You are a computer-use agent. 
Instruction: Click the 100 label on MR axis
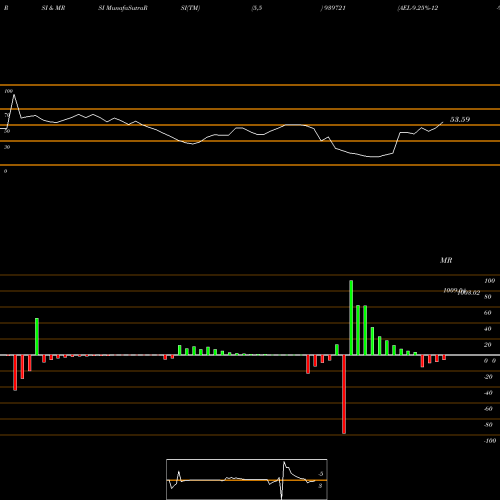pyautogui.click(x=489, y=281)
